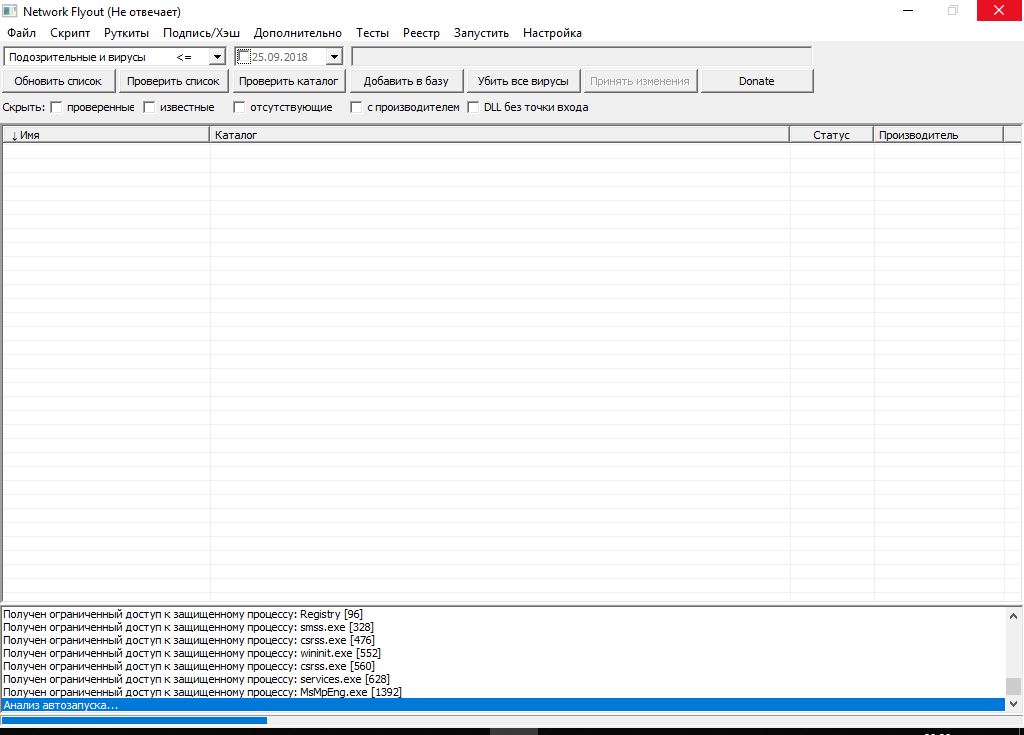1024x735 pixels.
Task: Open the Руткиты menu
Action: pyautogui.click(x=126, y=33)
